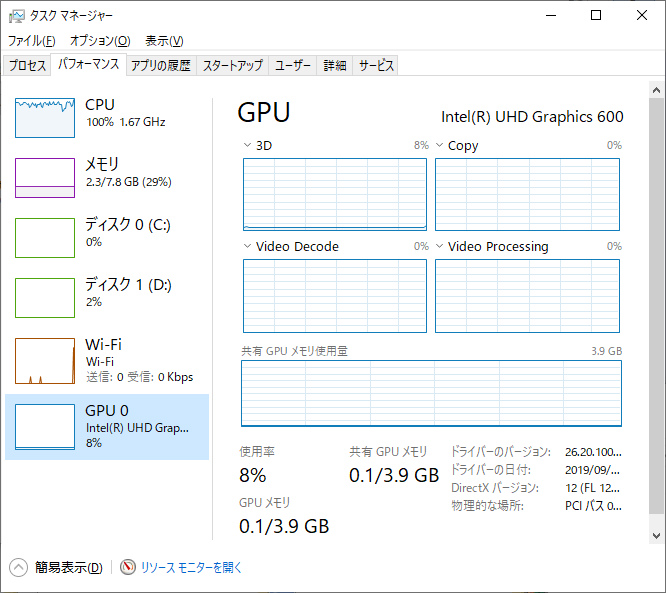Switch to the スタートアップ tab
This screenshot has width=666, height=593.
(x=232, y=66)
